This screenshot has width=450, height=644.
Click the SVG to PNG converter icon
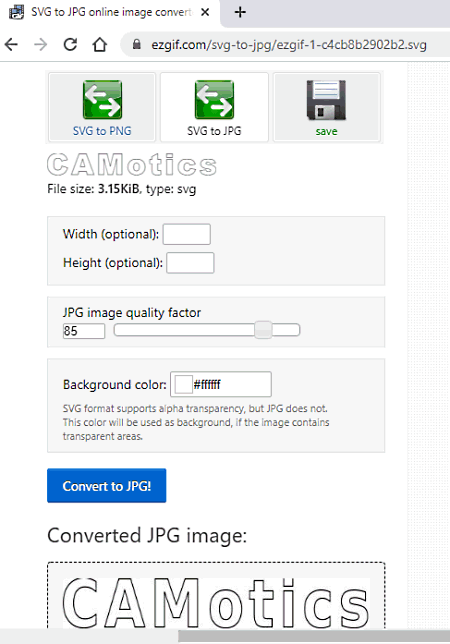click(x=102, y=99)
